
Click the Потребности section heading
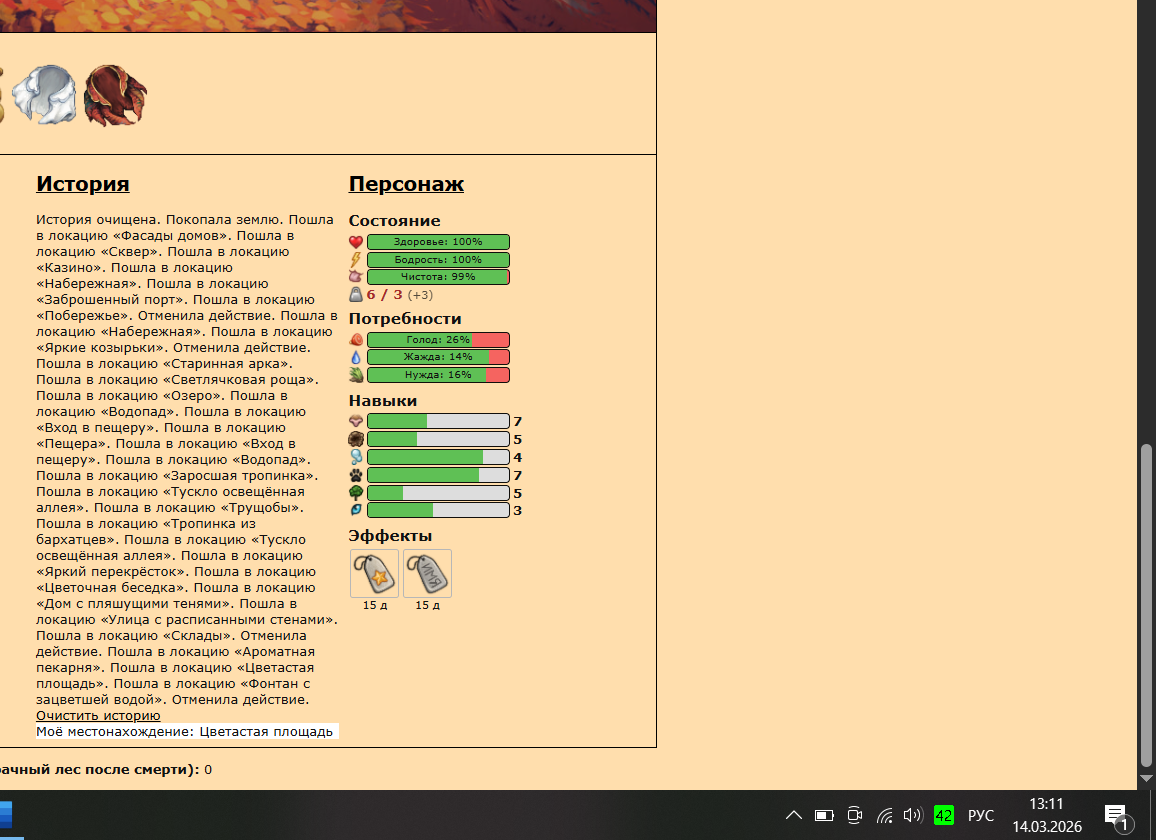(405, 319)
